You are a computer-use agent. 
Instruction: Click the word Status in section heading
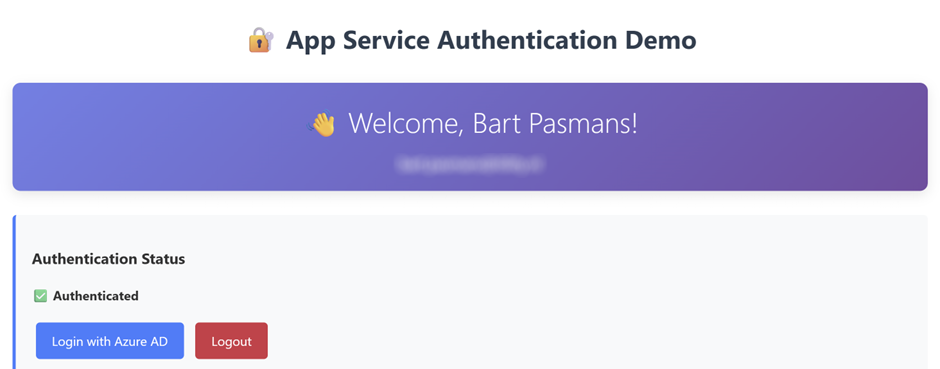(x=163, y=259)
